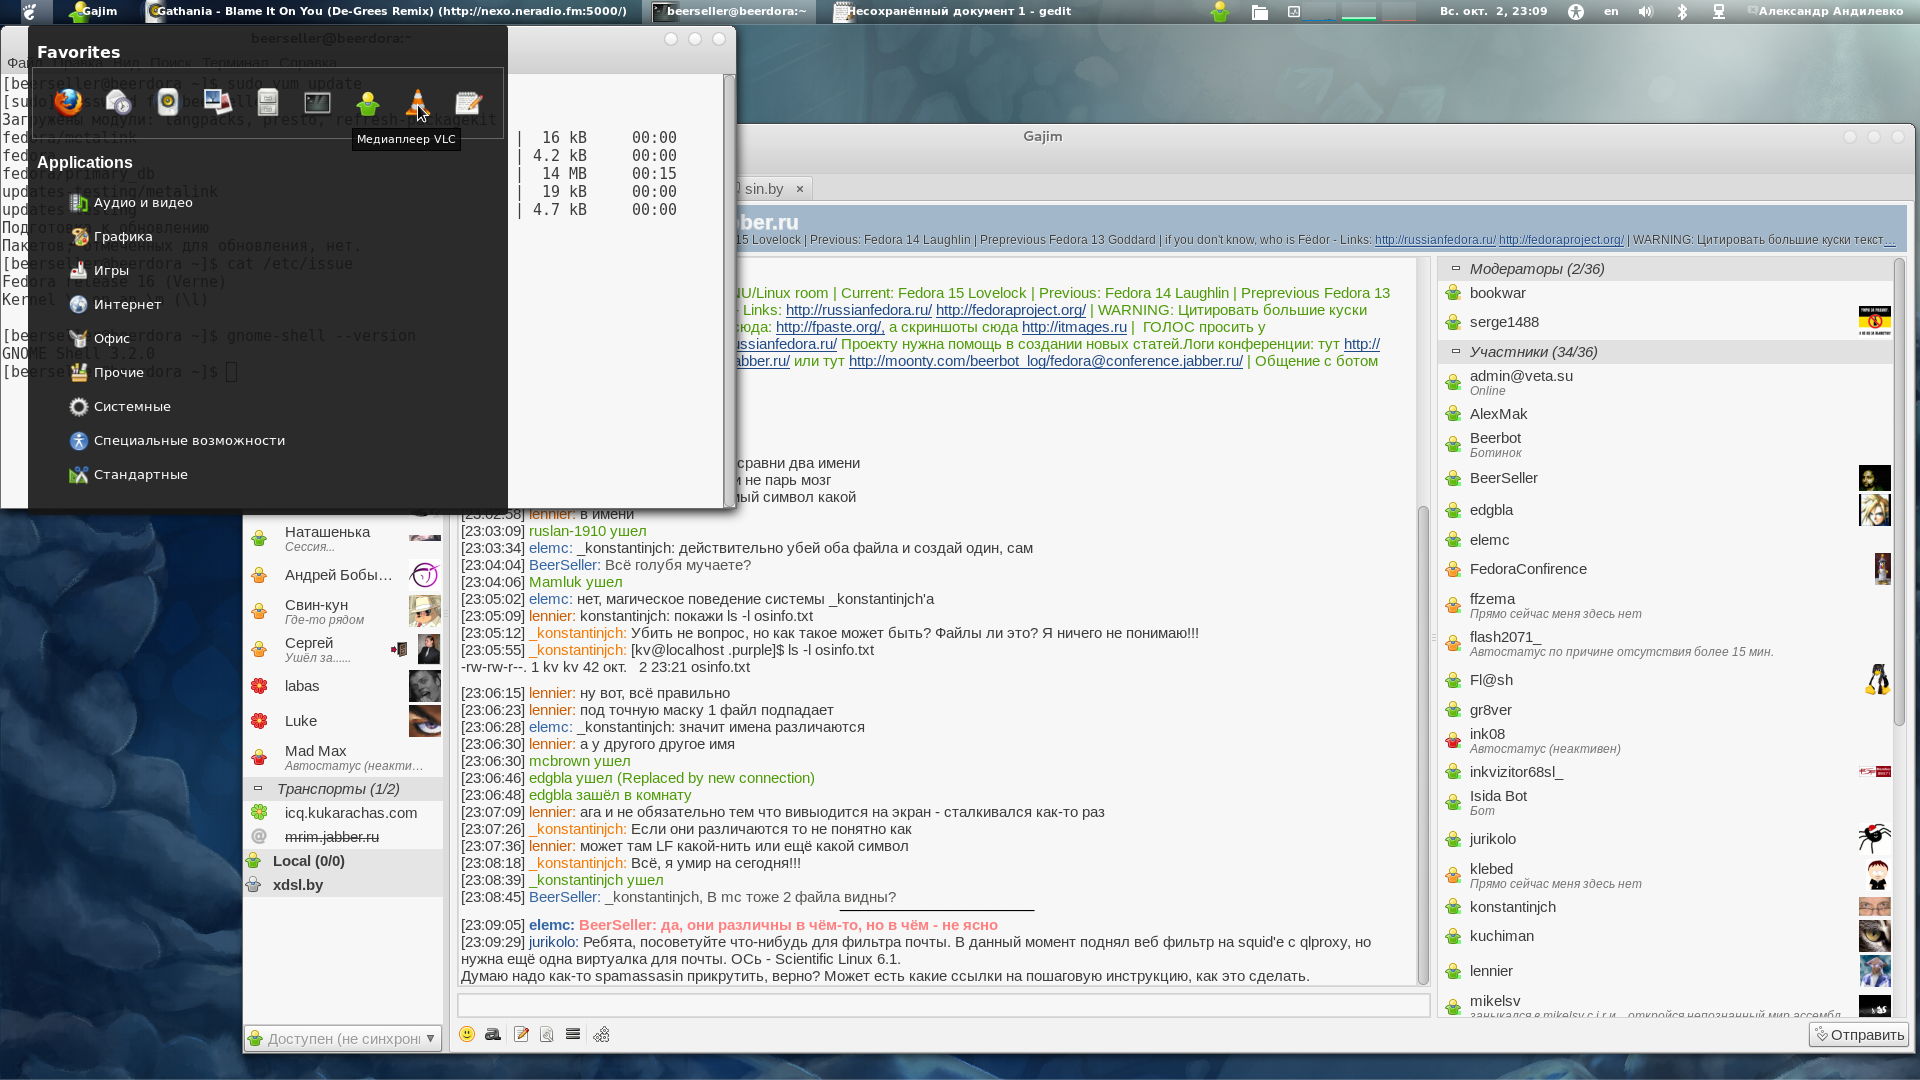Viewport: 1920px width, 1080px height.
Task: Open text formatting button in Gajim chat
Action: pos(493,1034)
